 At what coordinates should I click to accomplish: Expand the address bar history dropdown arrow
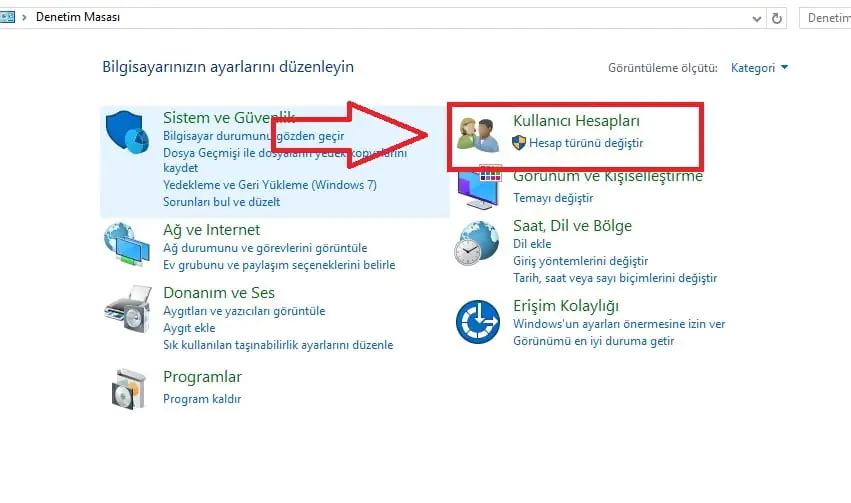pyautogui.click(x=757, y=19)
